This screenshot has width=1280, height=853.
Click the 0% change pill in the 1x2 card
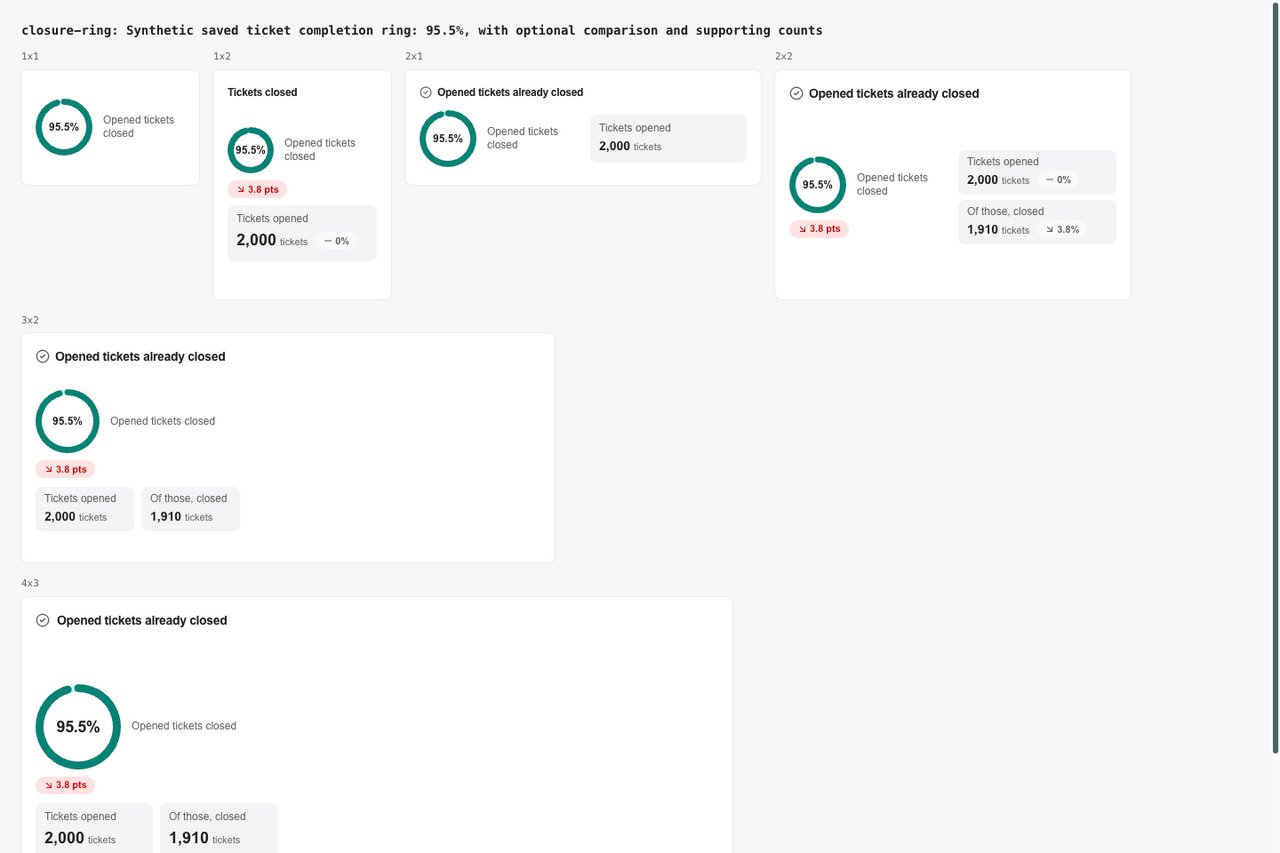(336, 241)
